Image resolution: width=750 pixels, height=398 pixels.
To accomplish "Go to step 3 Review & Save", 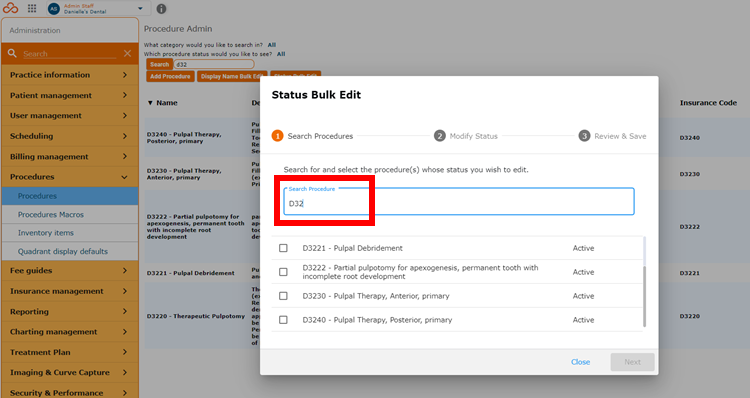I will coord(613,136).
